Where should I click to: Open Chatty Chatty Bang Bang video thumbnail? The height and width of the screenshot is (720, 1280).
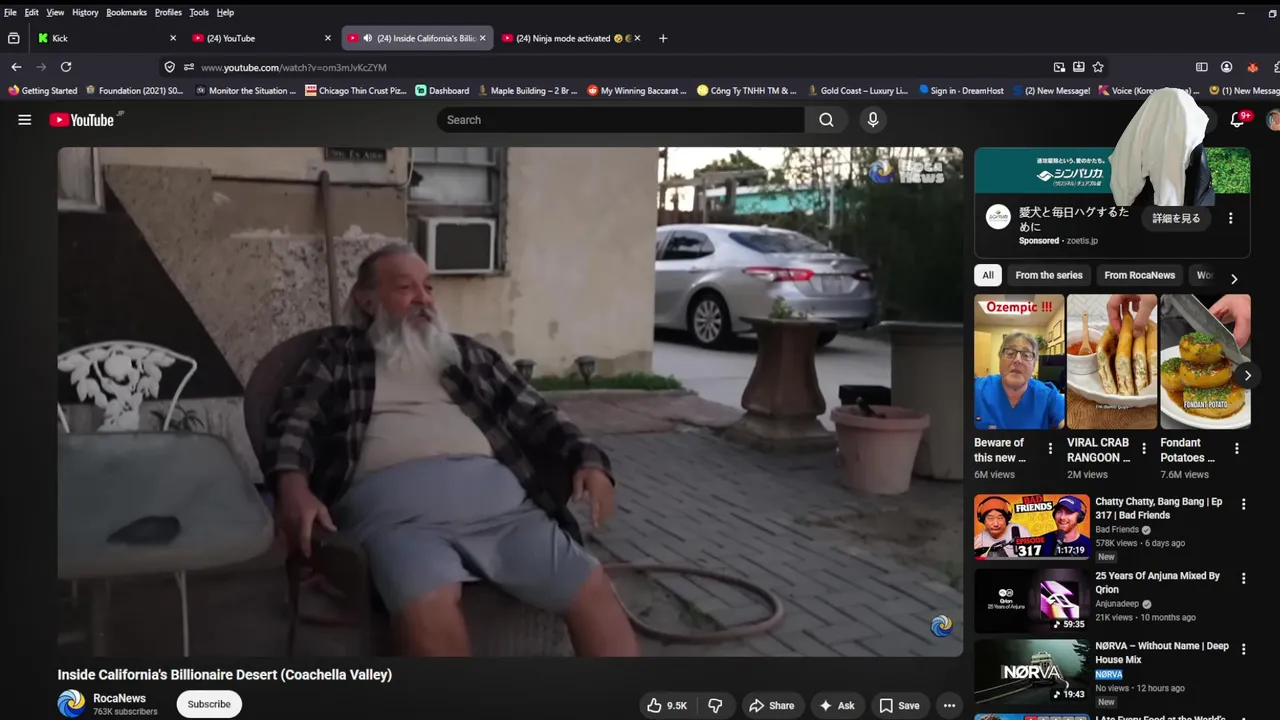click(1032, 527)
